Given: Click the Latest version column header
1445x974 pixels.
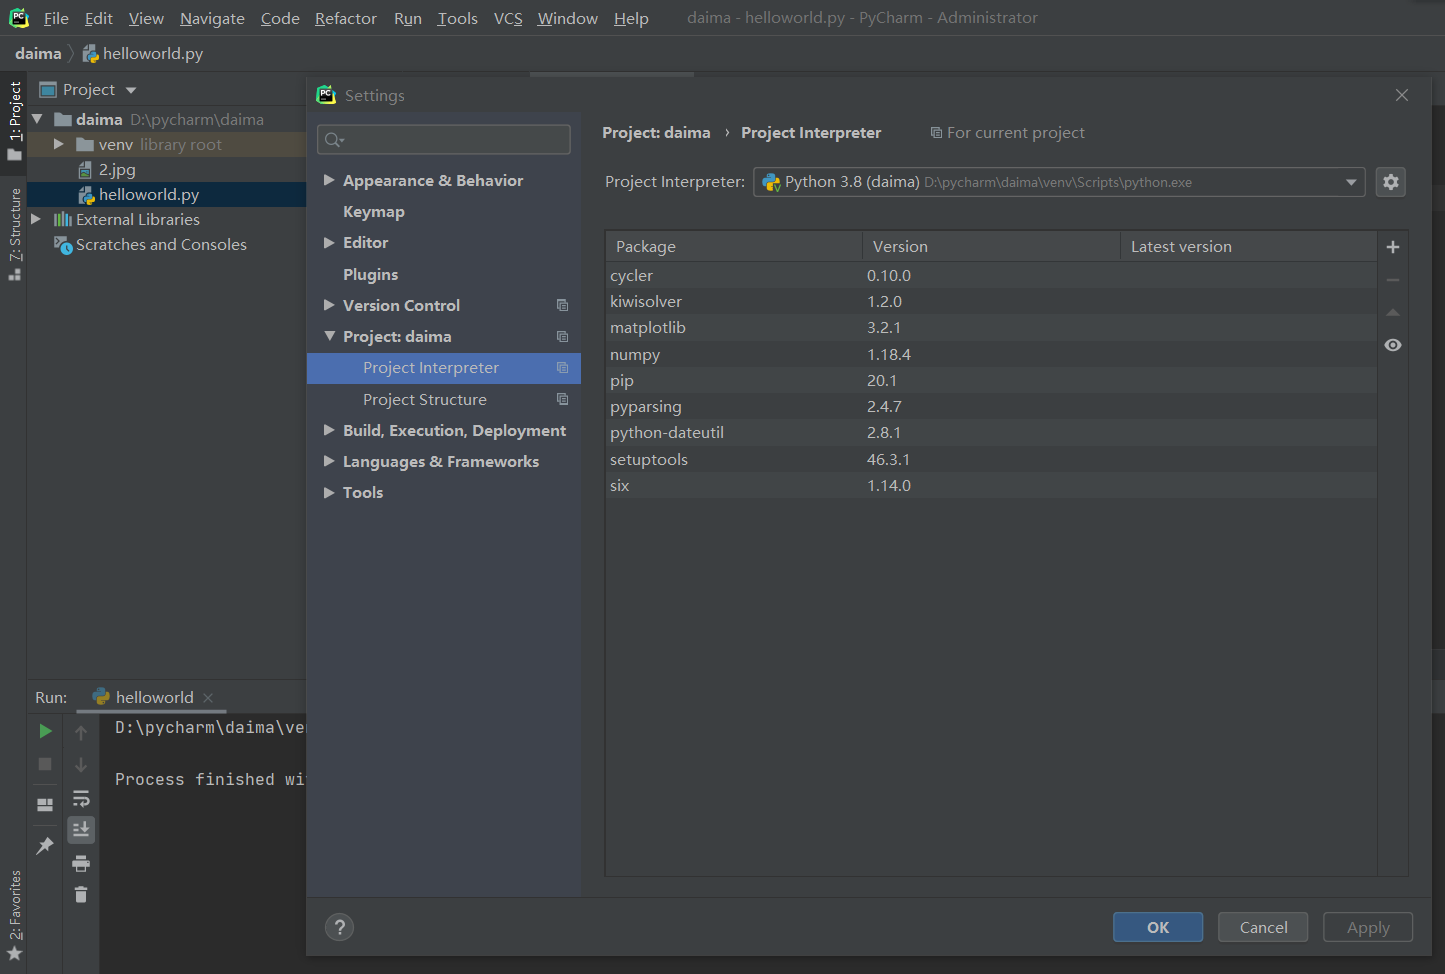Looking at the screenshot, I should 1249,246.
